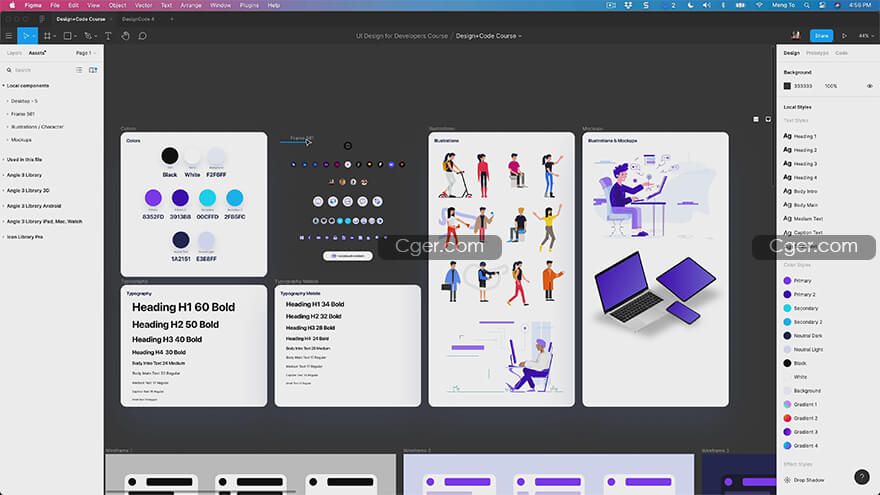Open the 44% zoom dropdown

866,36
